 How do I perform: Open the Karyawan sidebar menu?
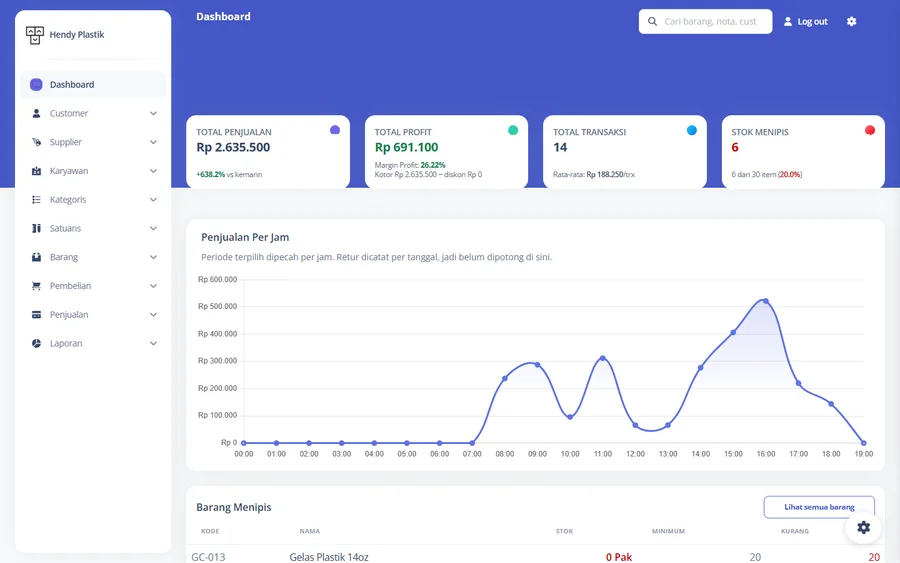pyautogui.click(x=93, y=170)
